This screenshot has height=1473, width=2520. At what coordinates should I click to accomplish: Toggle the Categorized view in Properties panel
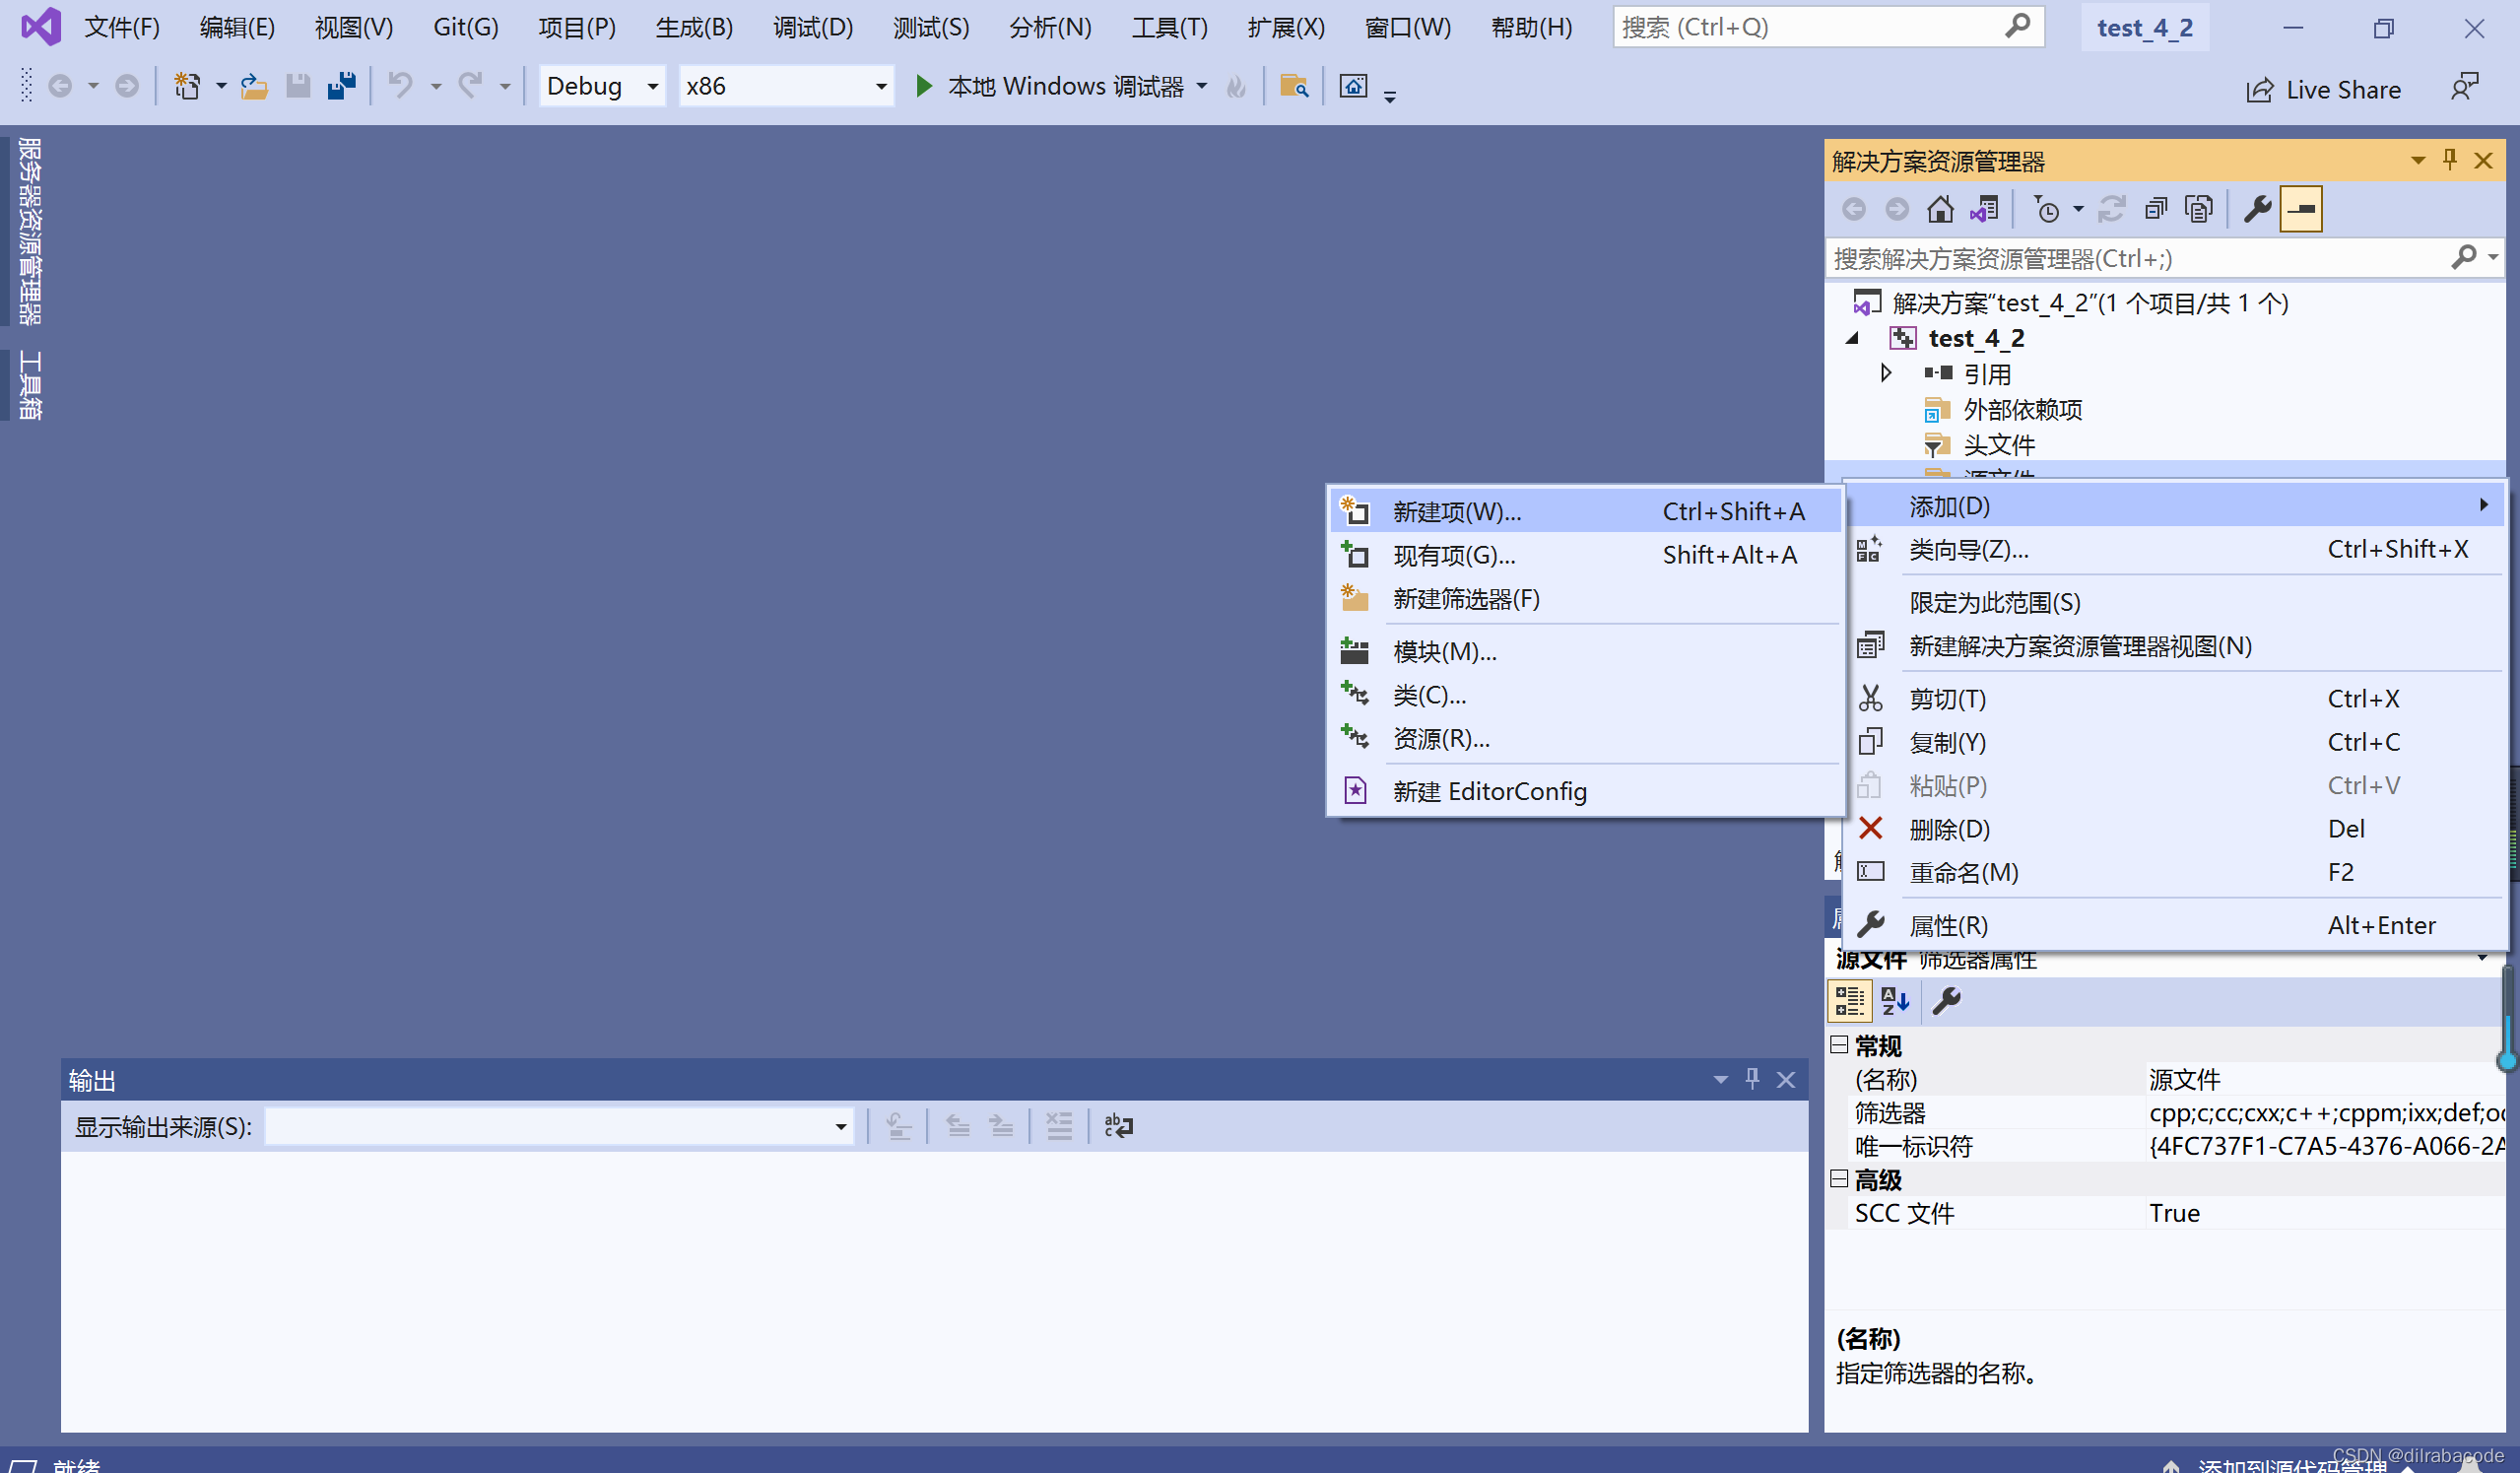click(x=1849, y=1000)
